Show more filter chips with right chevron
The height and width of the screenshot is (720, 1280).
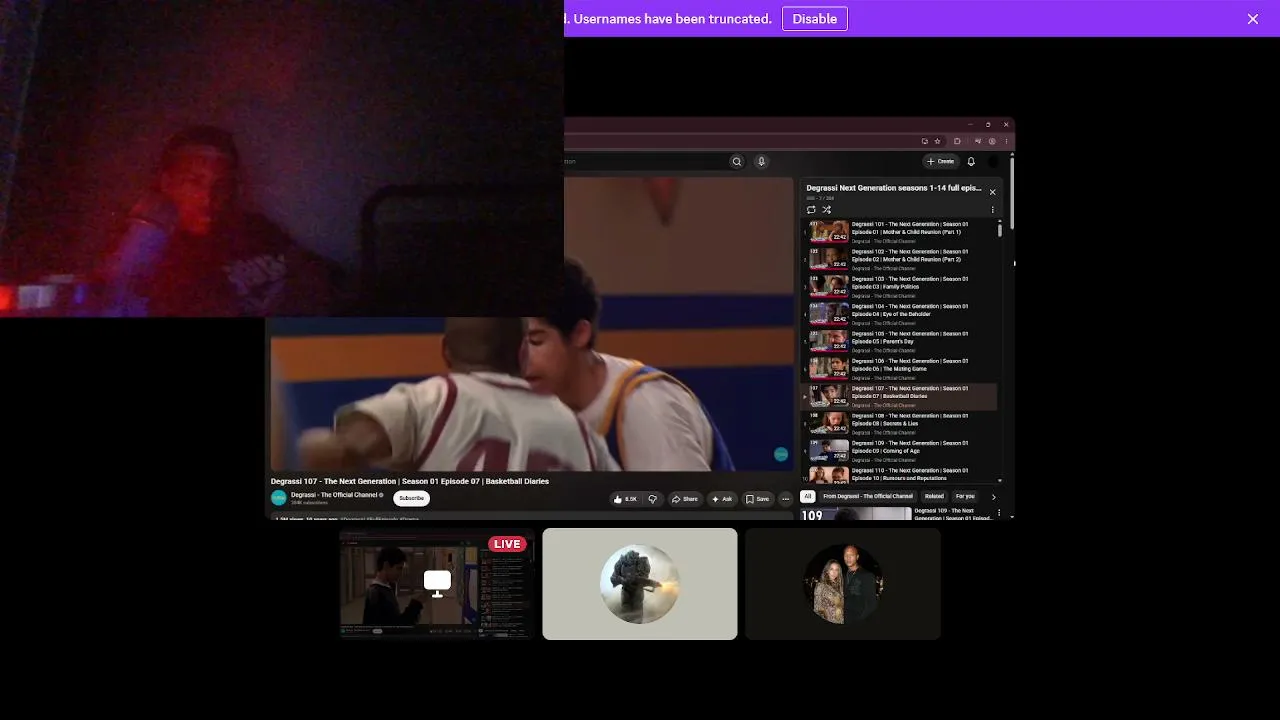pos(993,496)
